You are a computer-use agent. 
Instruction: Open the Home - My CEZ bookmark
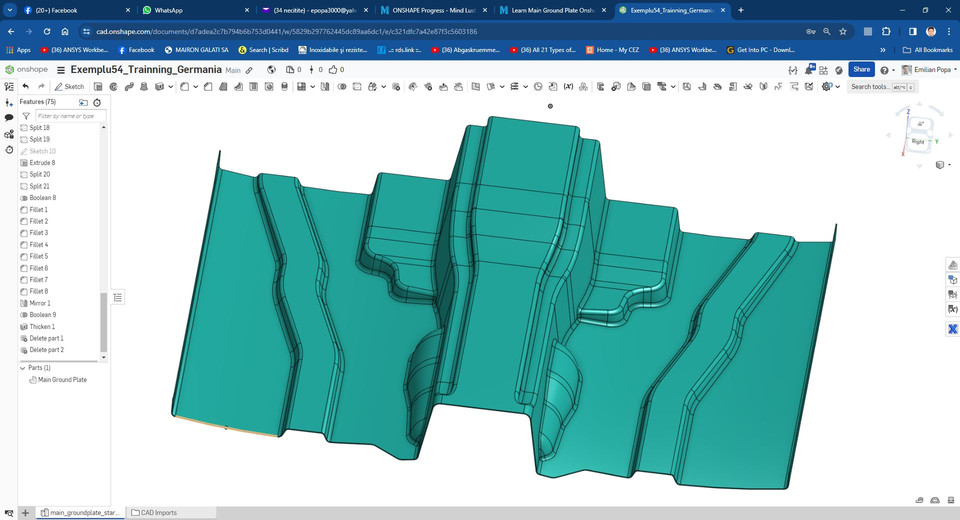612,50
